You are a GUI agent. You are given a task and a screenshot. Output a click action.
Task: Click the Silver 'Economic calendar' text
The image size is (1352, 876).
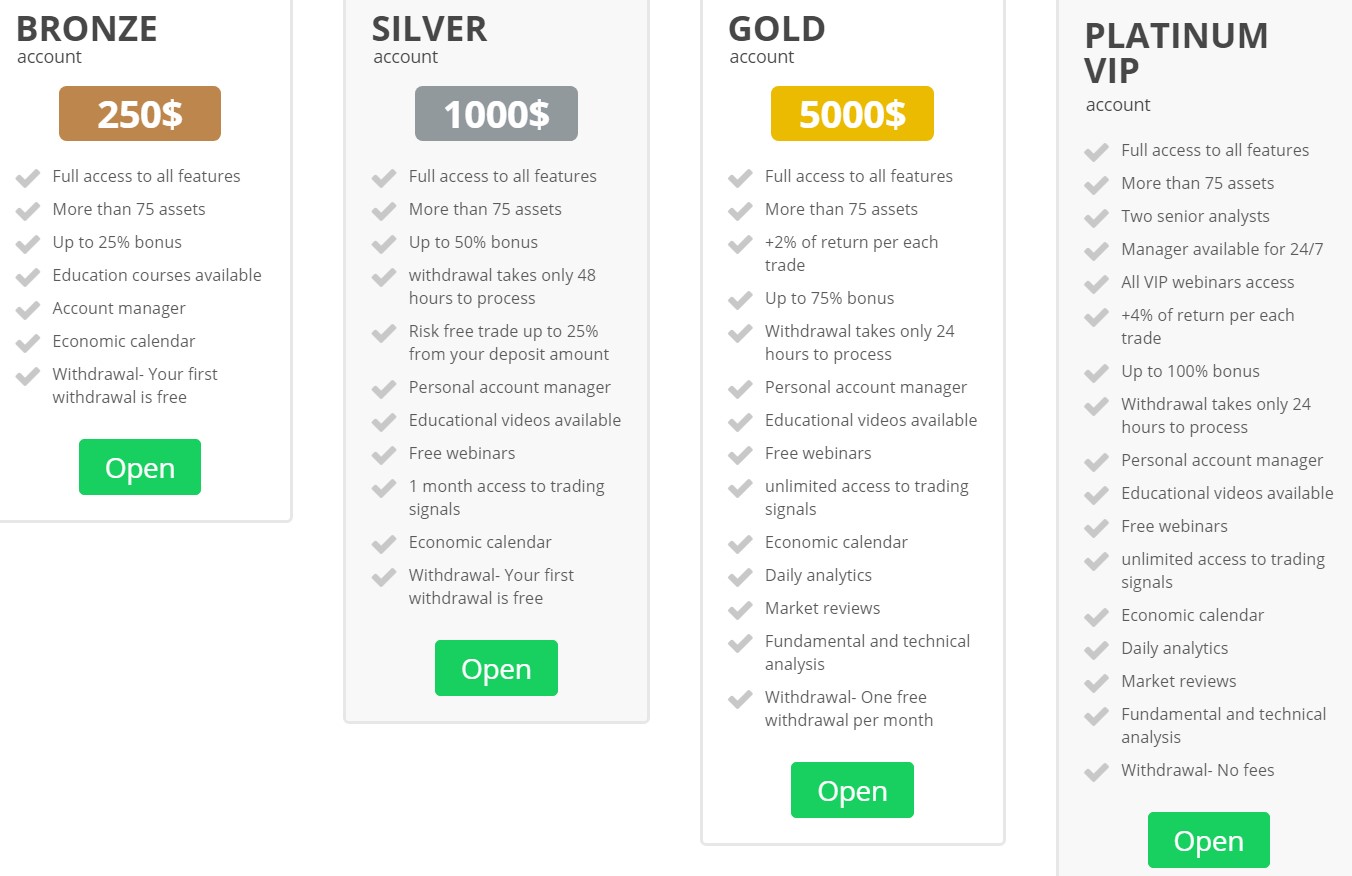coord(480,542)
